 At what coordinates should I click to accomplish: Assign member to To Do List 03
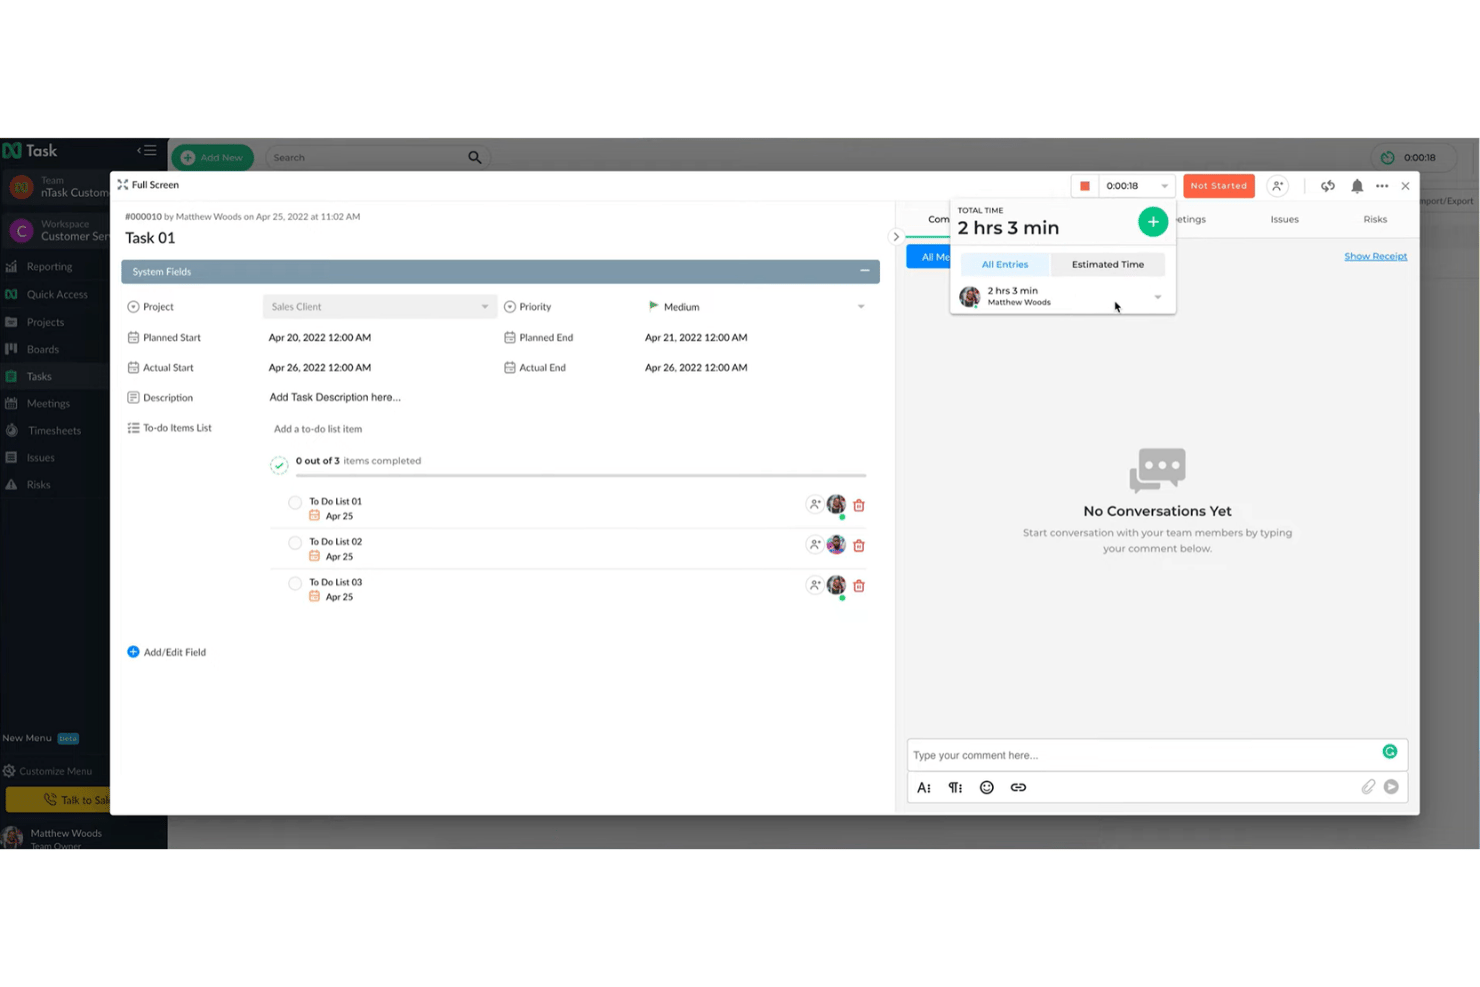tap(814, 585)
